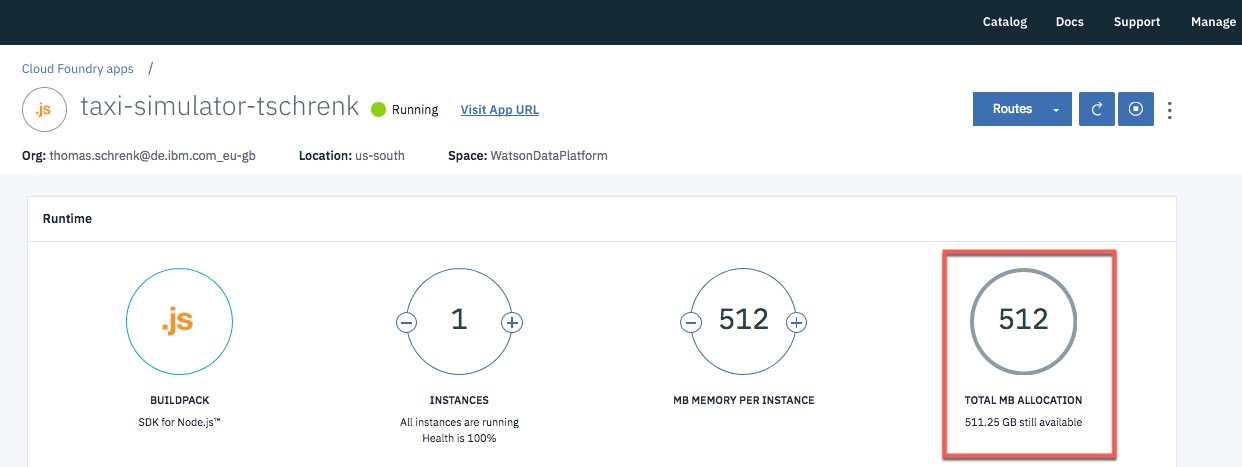Increase the number of instances
The height and width of the screenshot is (467, 1242).
click(x=512, y=322)
